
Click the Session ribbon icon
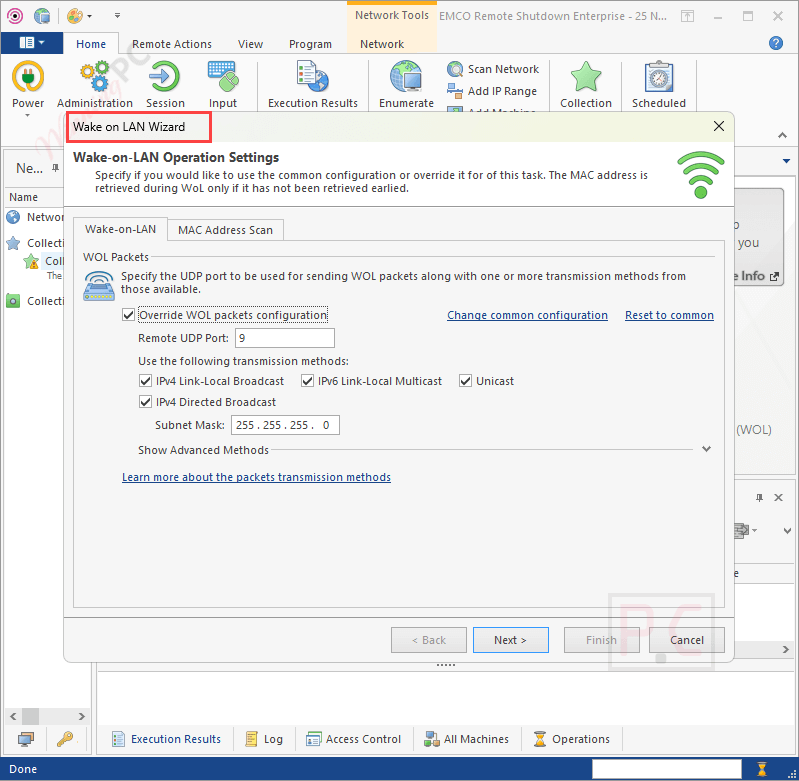(165, 76)
